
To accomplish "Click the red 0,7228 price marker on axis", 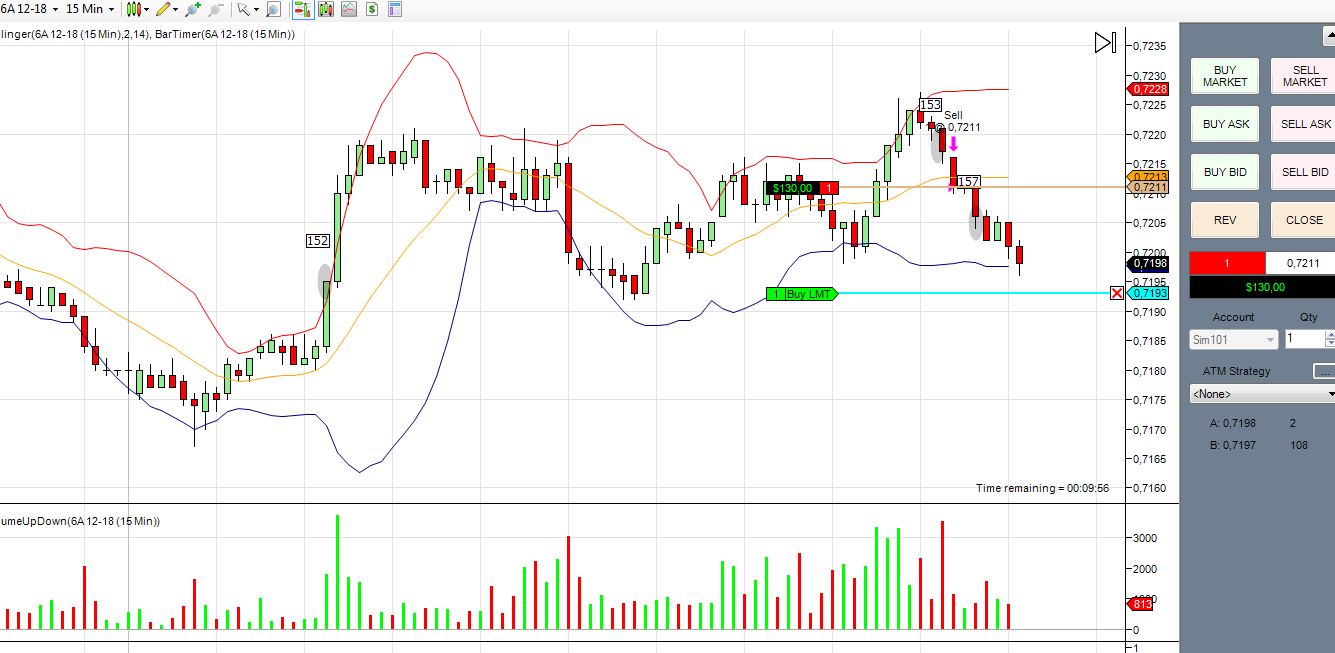I will point(1150,89).
